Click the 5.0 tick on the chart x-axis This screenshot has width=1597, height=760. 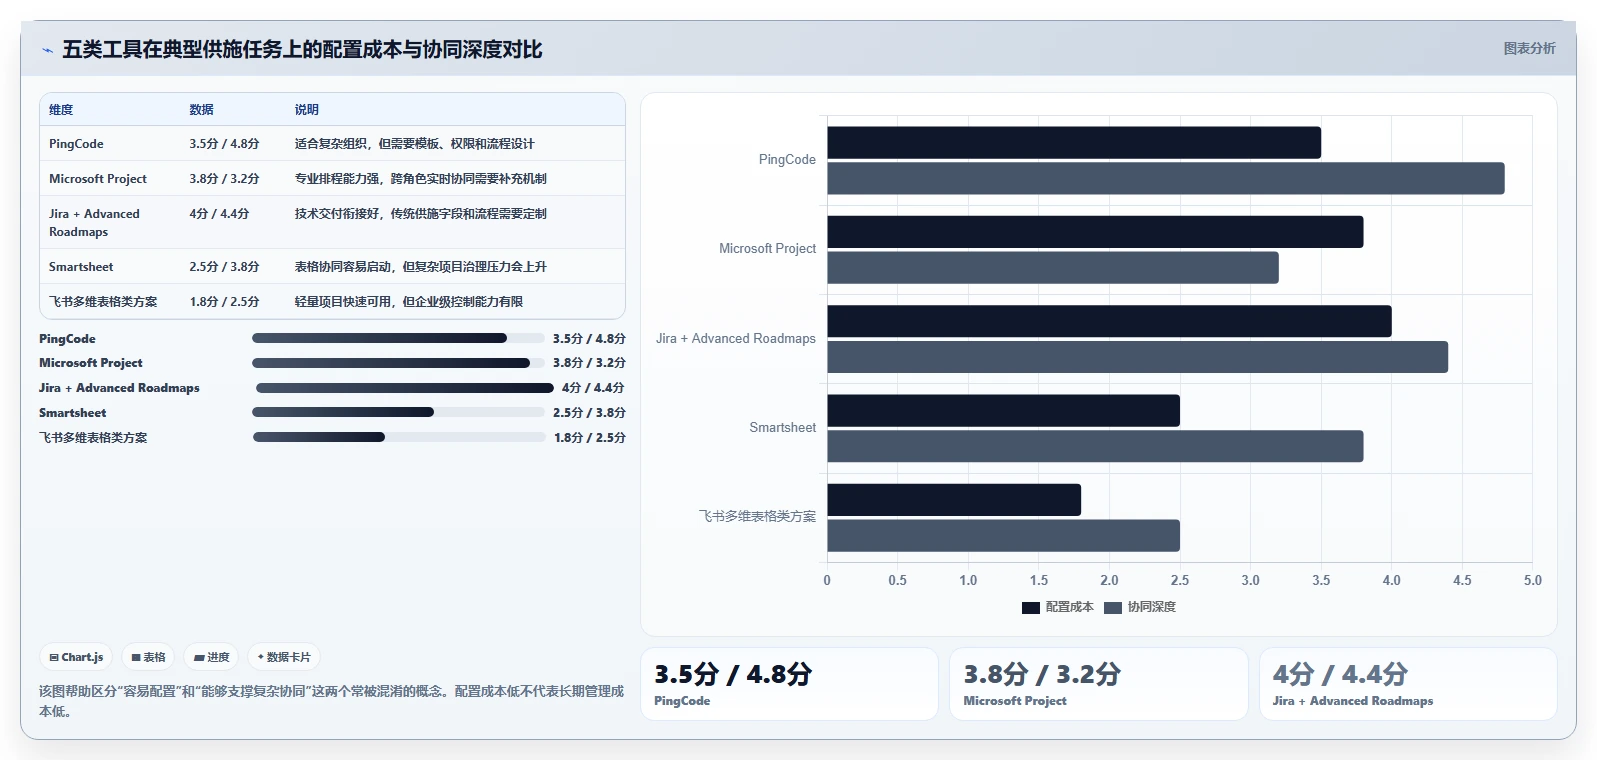pyautogui.click(x=1533, y=580)
